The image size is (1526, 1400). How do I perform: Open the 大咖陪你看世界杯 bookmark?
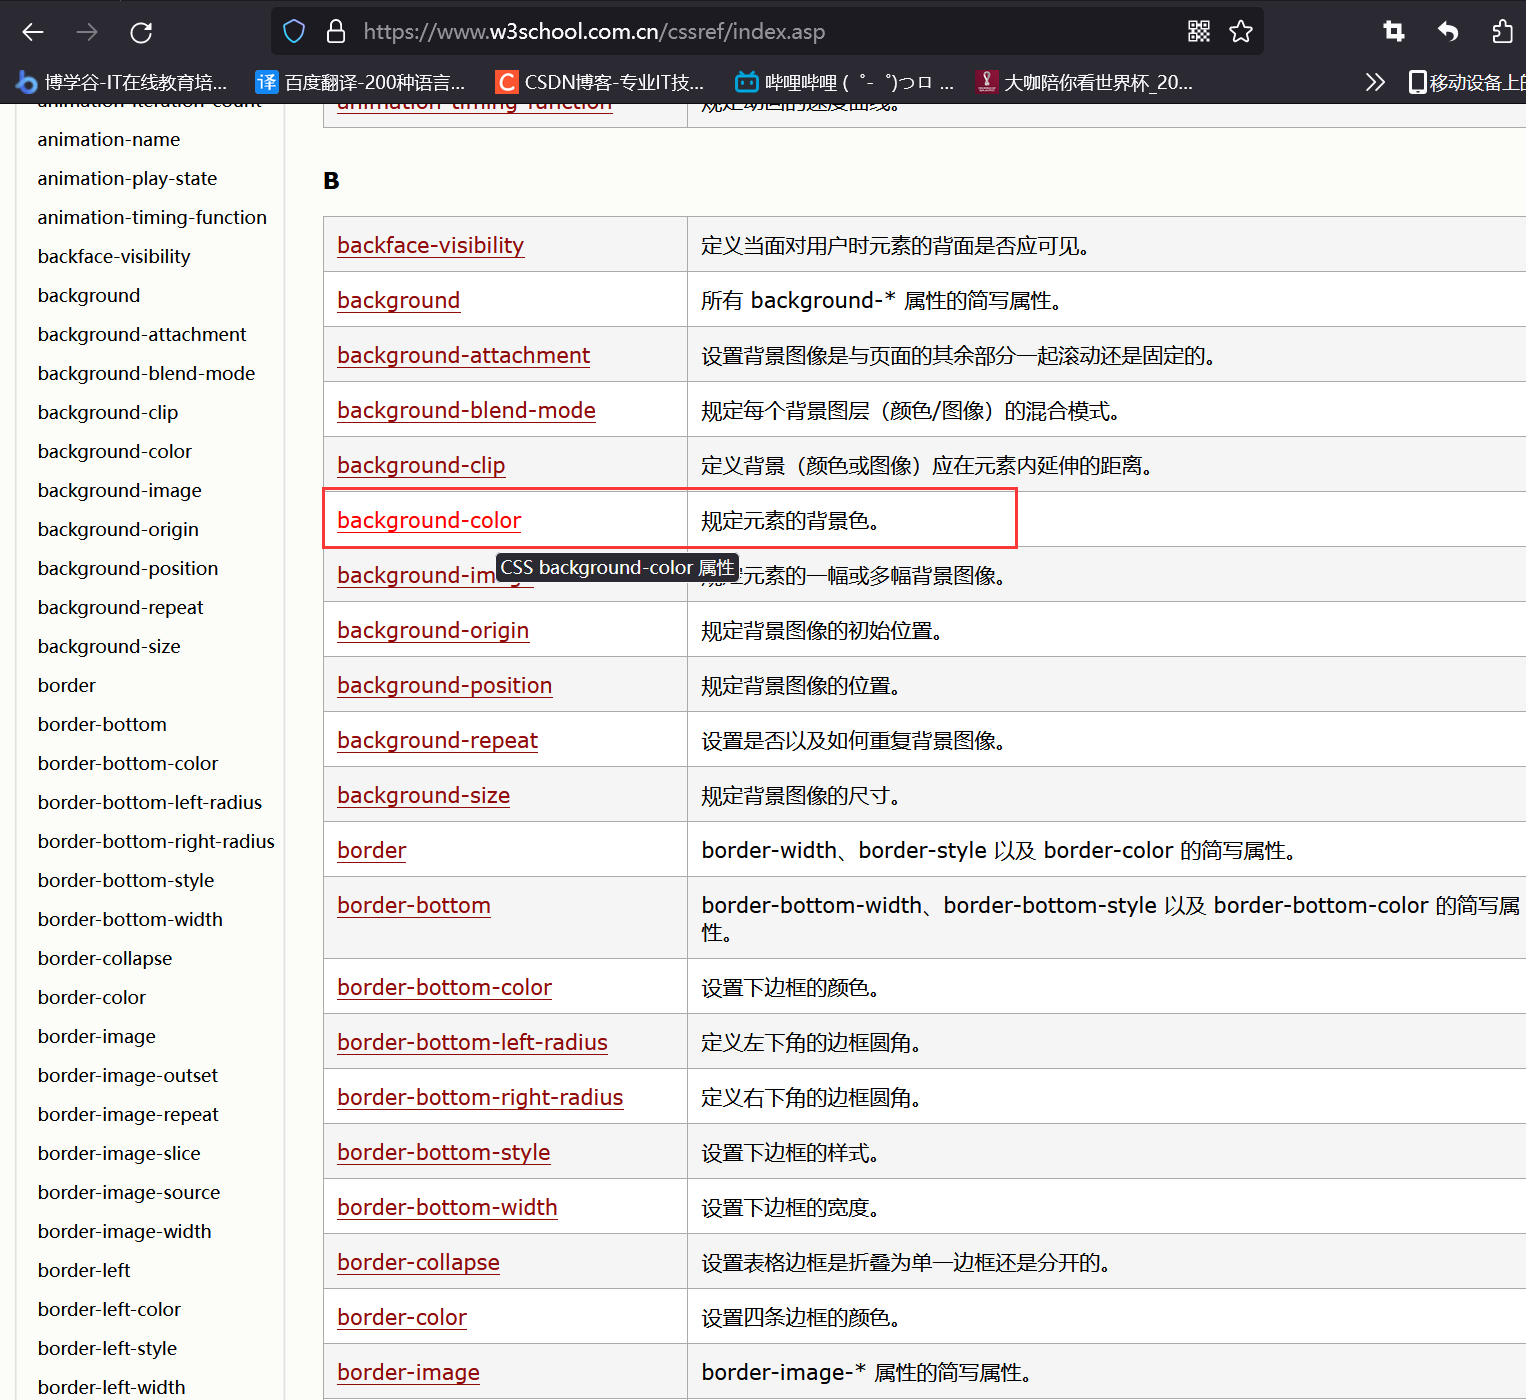point(1085,82)
